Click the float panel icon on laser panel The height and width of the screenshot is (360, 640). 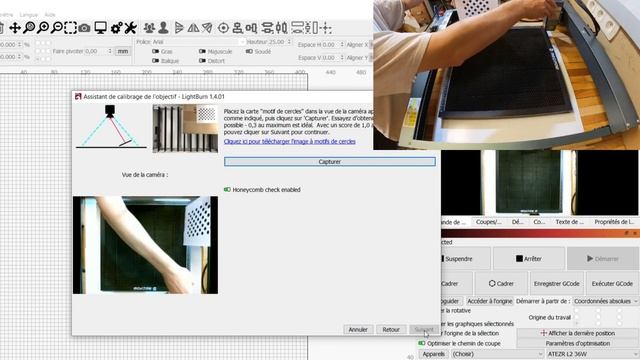[x=627, y=233]
